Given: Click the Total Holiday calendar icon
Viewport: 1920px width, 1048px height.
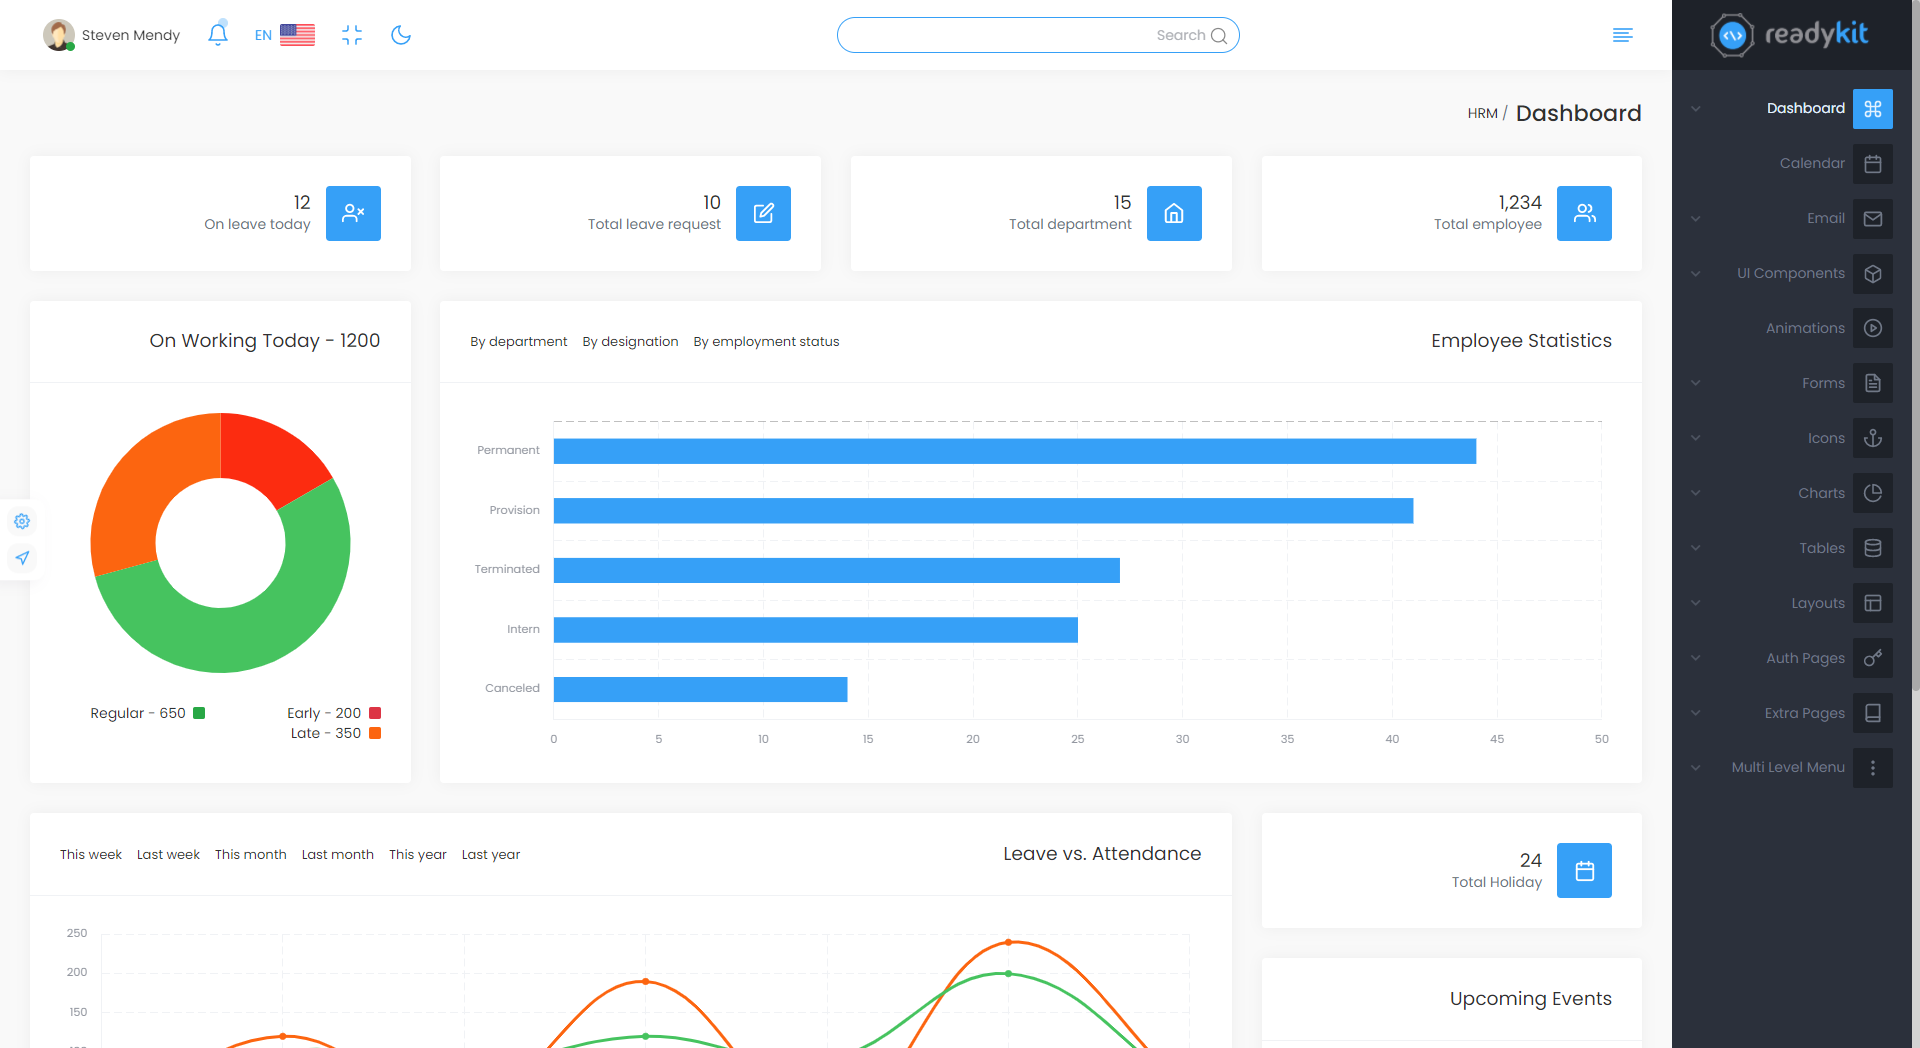Looking at the screenshot, I should (1584, 871).
